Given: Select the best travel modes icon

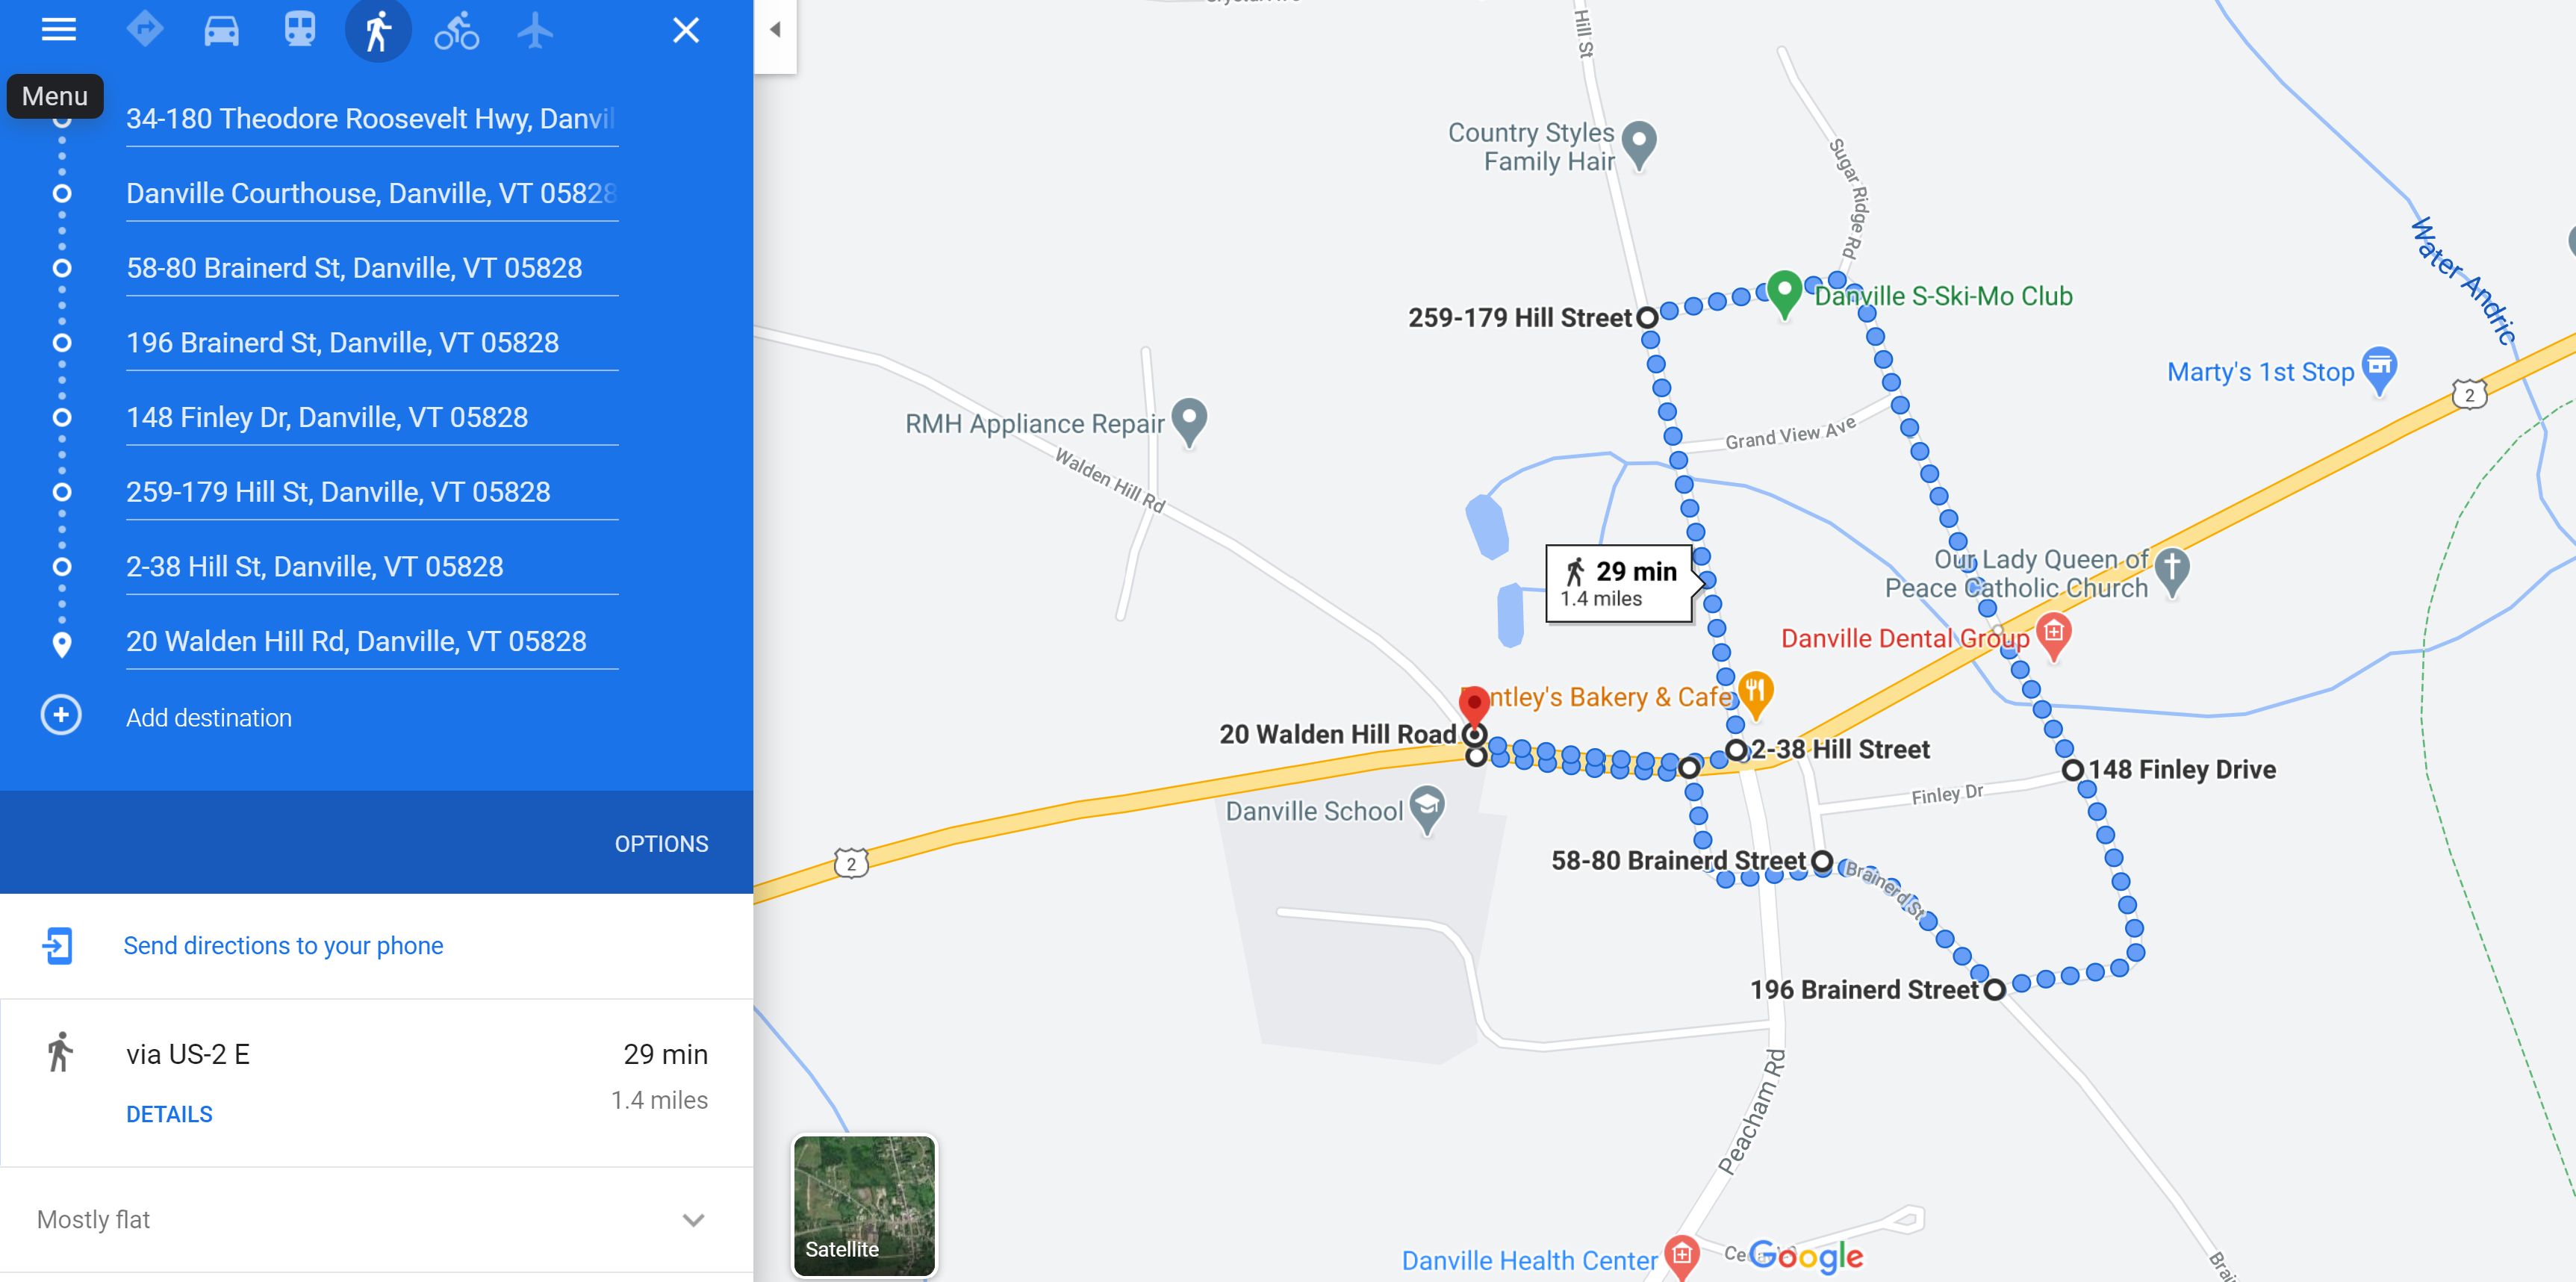Looking at the screenshot, I should (145, 30).
